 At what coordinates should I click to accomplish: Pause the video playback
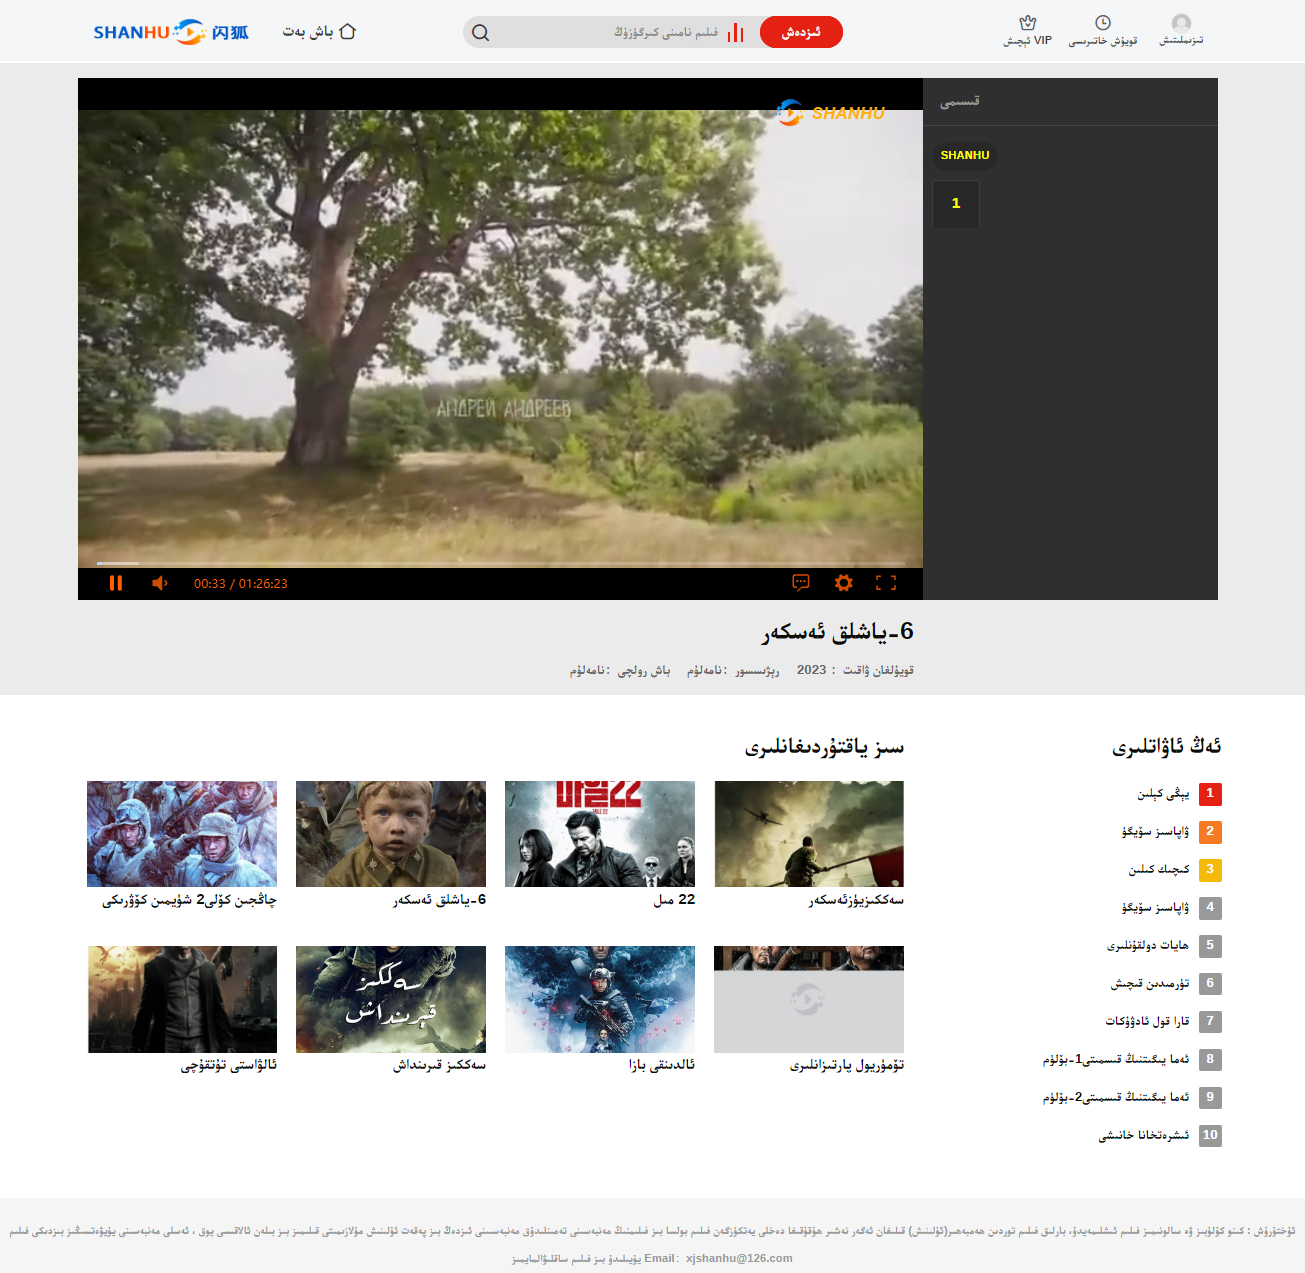(x=116, y=583)
